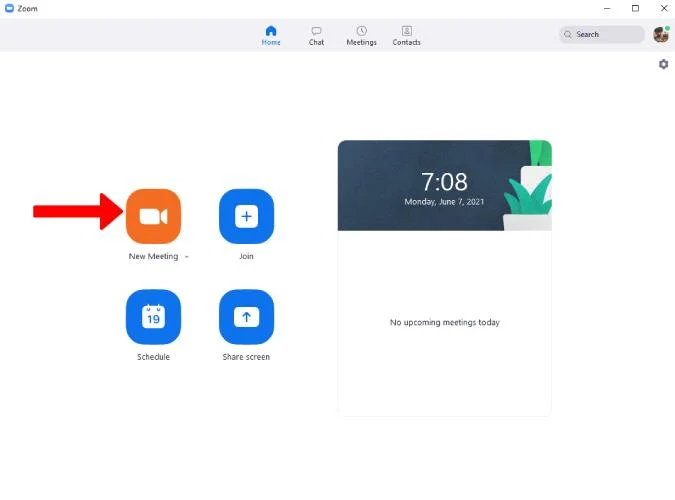
Task: Maximize the Zoom window
Action: (x=635, y=8)
